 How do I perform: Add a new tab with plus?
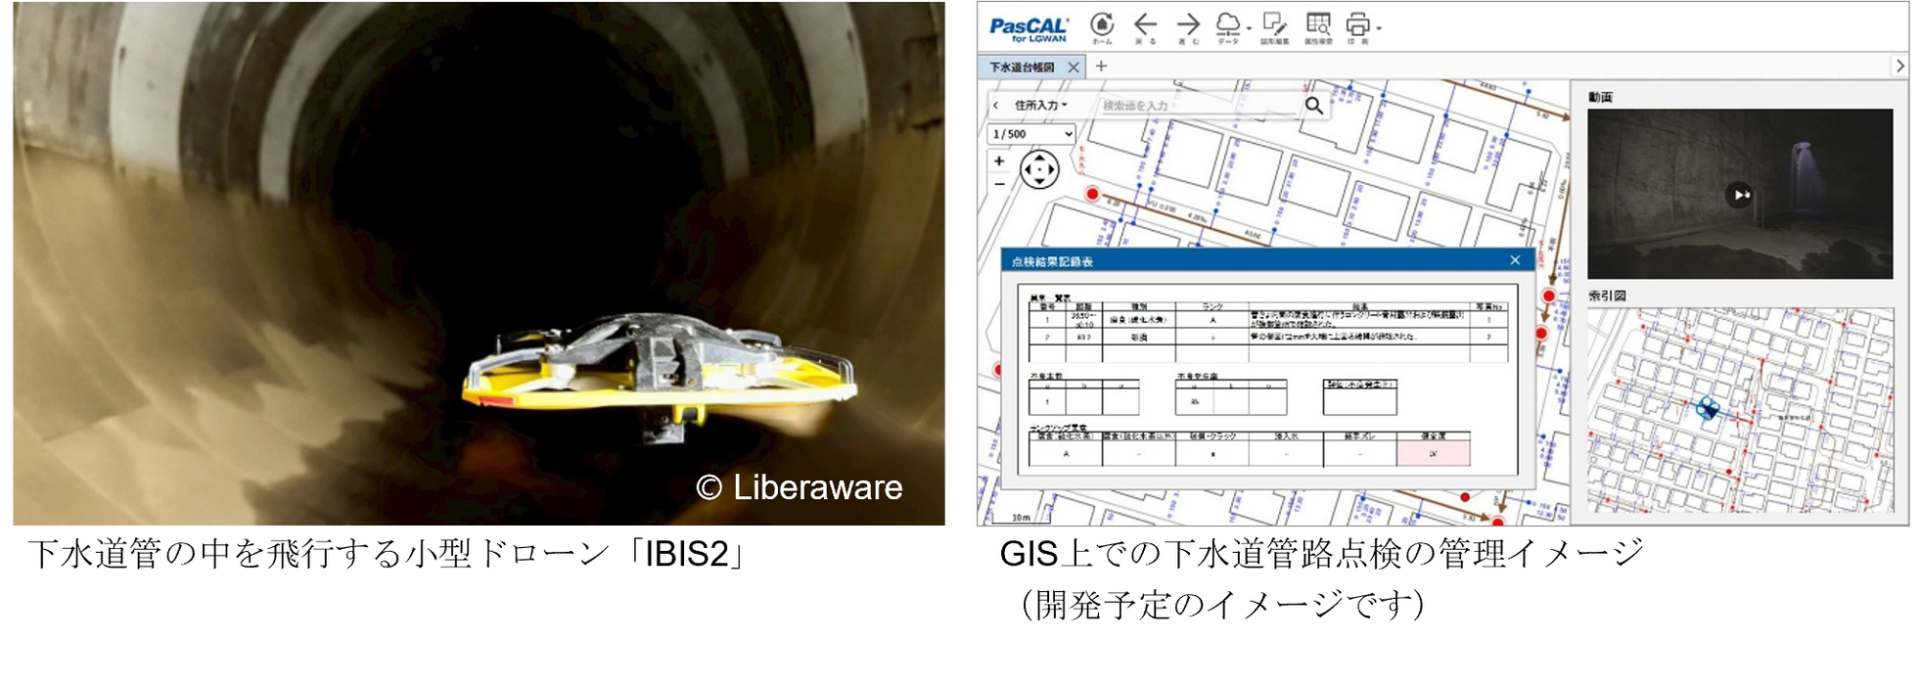(1101, 66)
